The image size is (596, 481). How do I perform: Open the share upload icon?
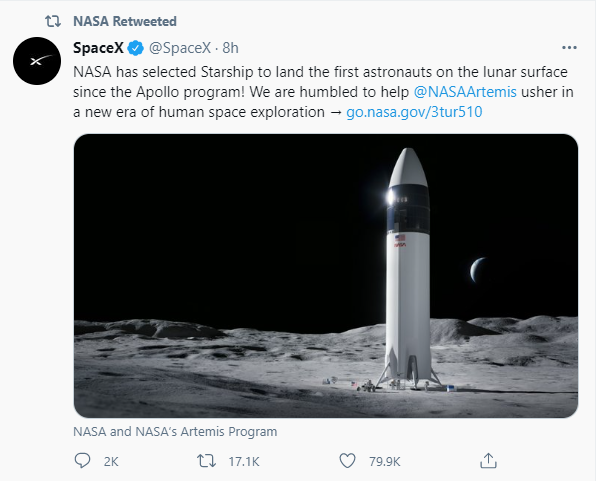488,460
